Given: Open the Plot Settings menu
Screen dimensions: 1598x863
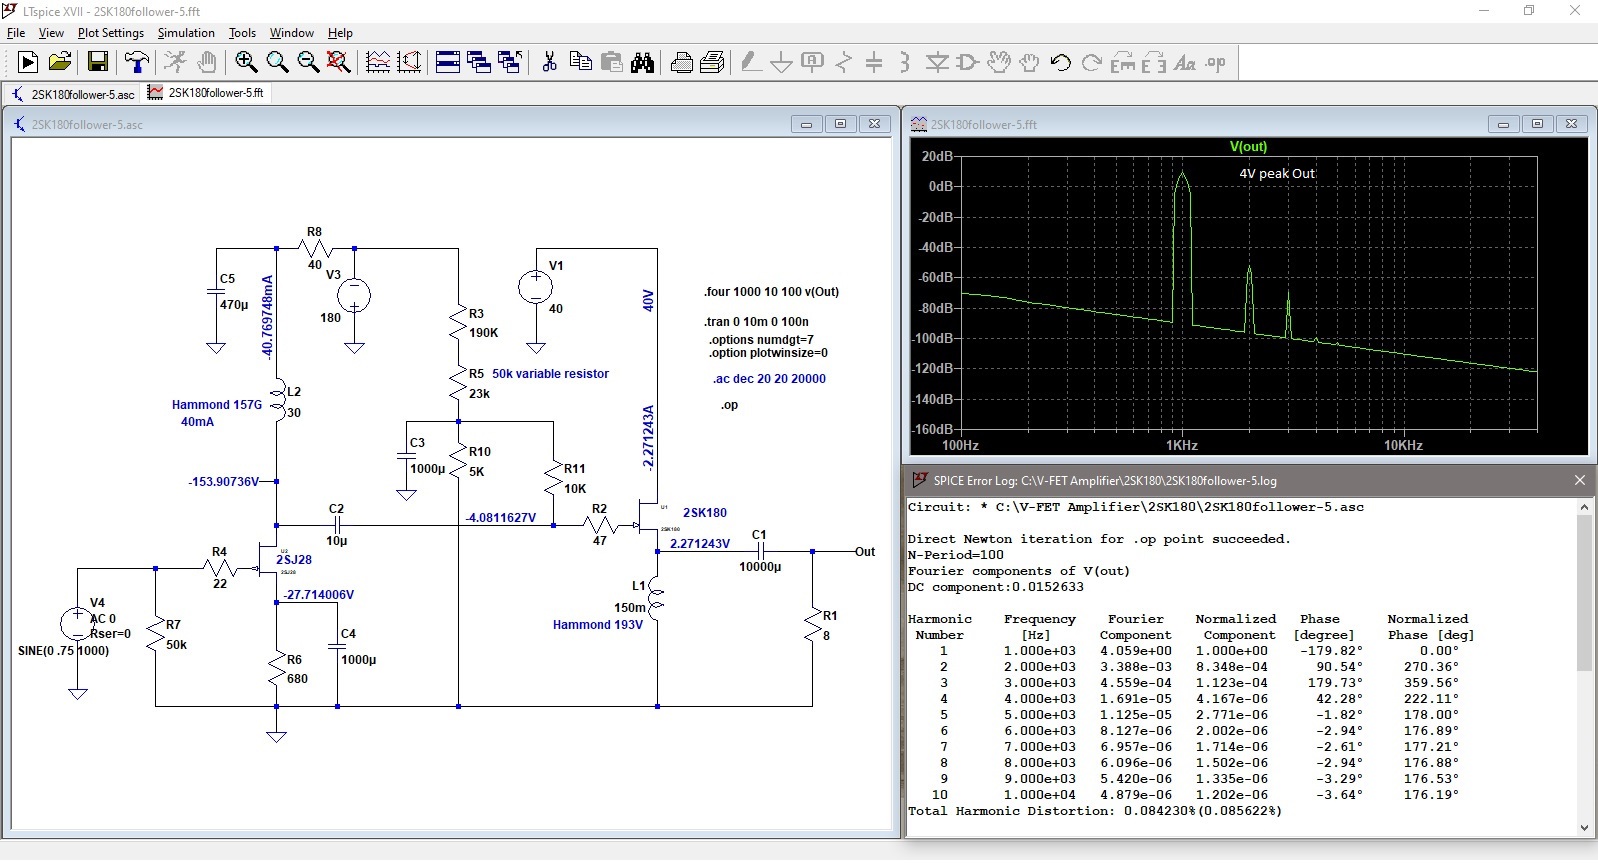Looking at the screenshot, I should pos(111,33).
